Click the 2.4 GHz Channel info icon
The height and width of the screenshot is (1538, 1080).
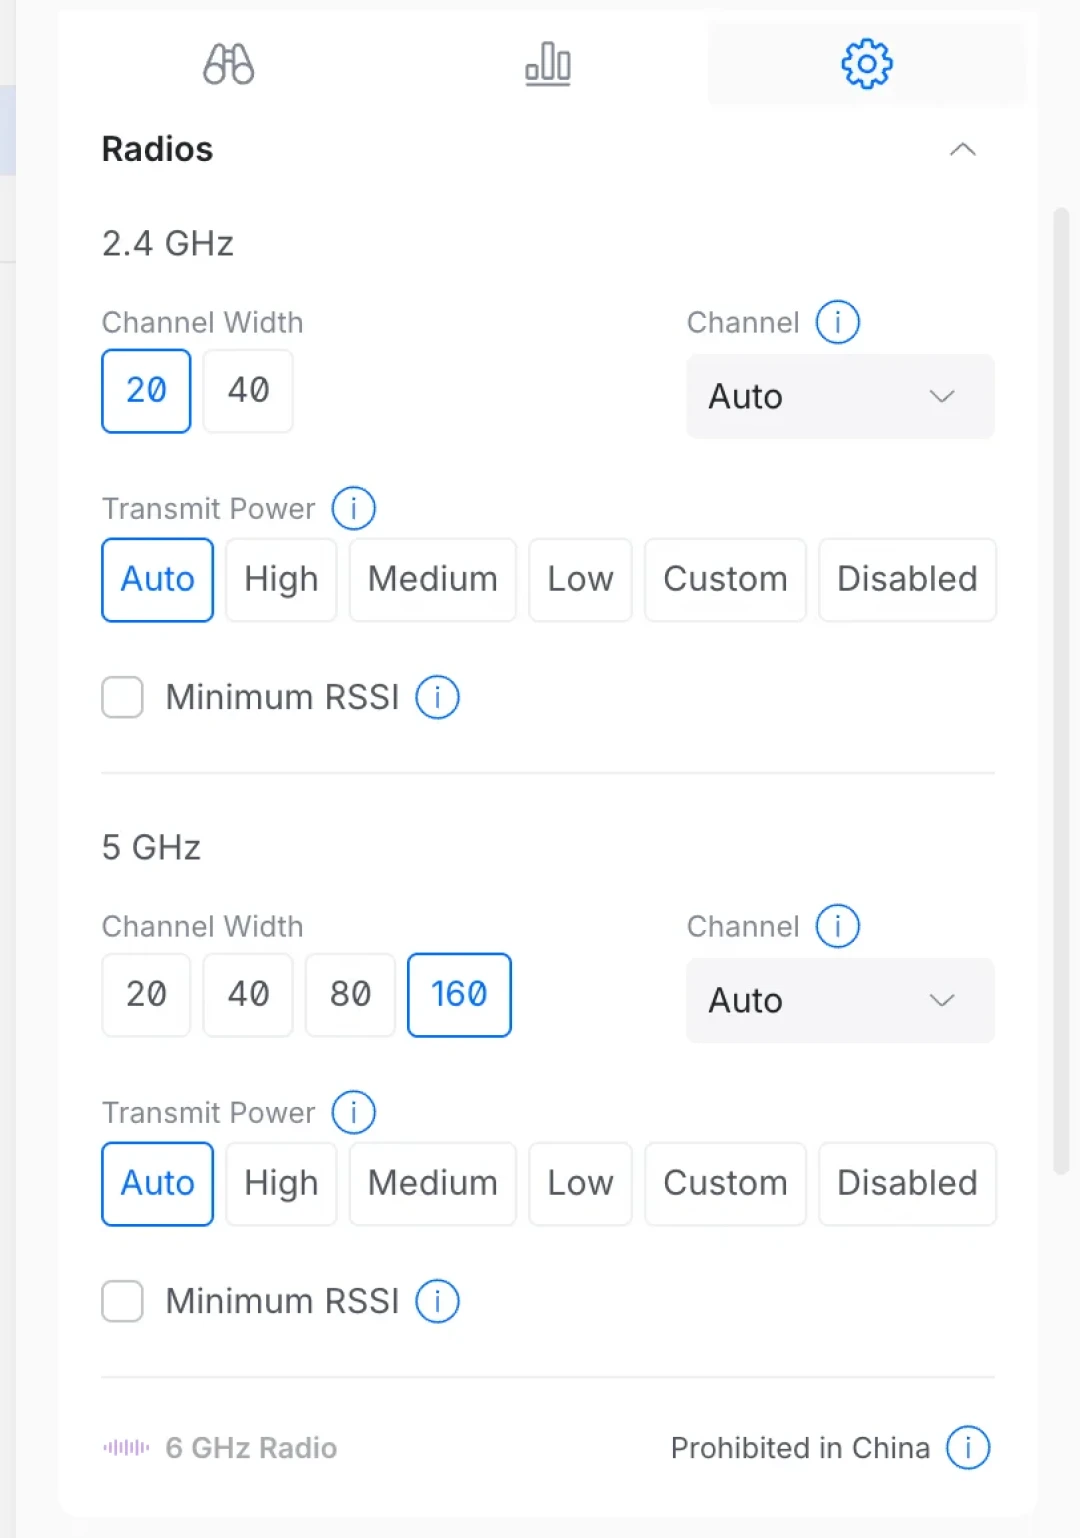tap(838, 322)
